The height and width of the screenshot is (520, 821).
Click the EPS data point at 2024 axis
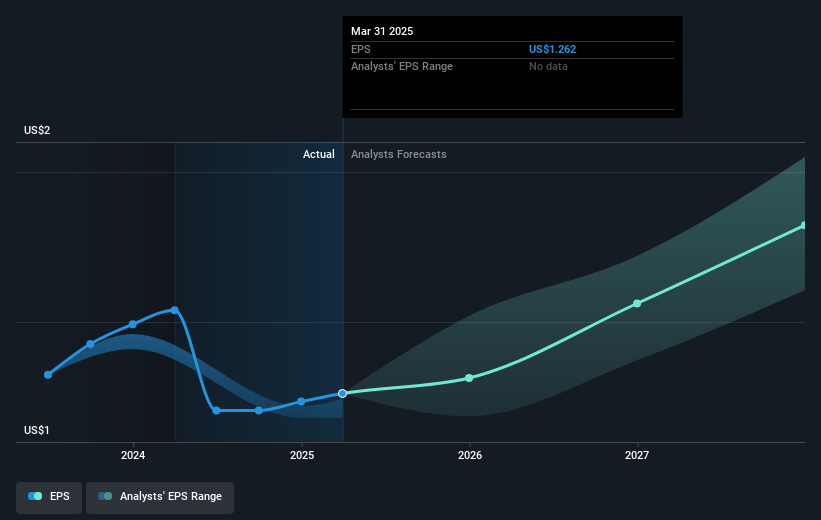(x=132, y=324)
